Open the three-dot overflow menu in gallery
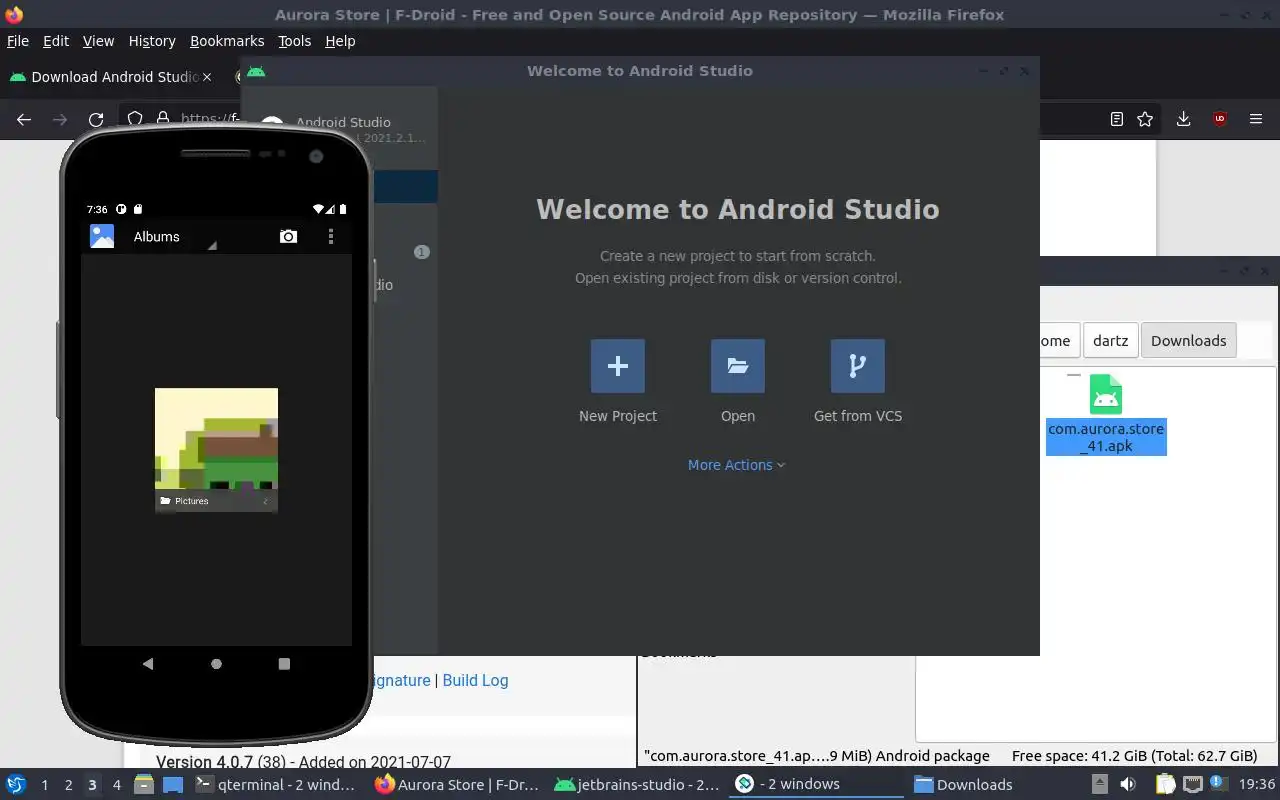The height and width of the screenshot is (800, 1280). click(331, 237)
